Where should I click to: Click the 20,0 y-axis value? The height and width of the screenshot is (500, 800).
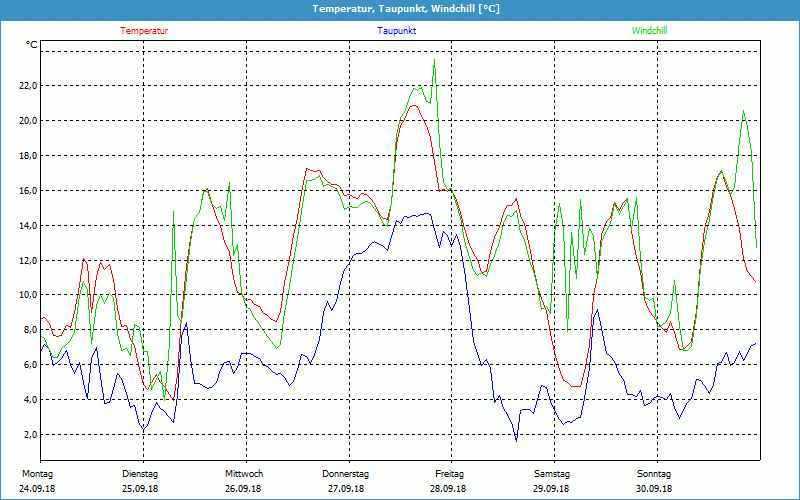29,121
